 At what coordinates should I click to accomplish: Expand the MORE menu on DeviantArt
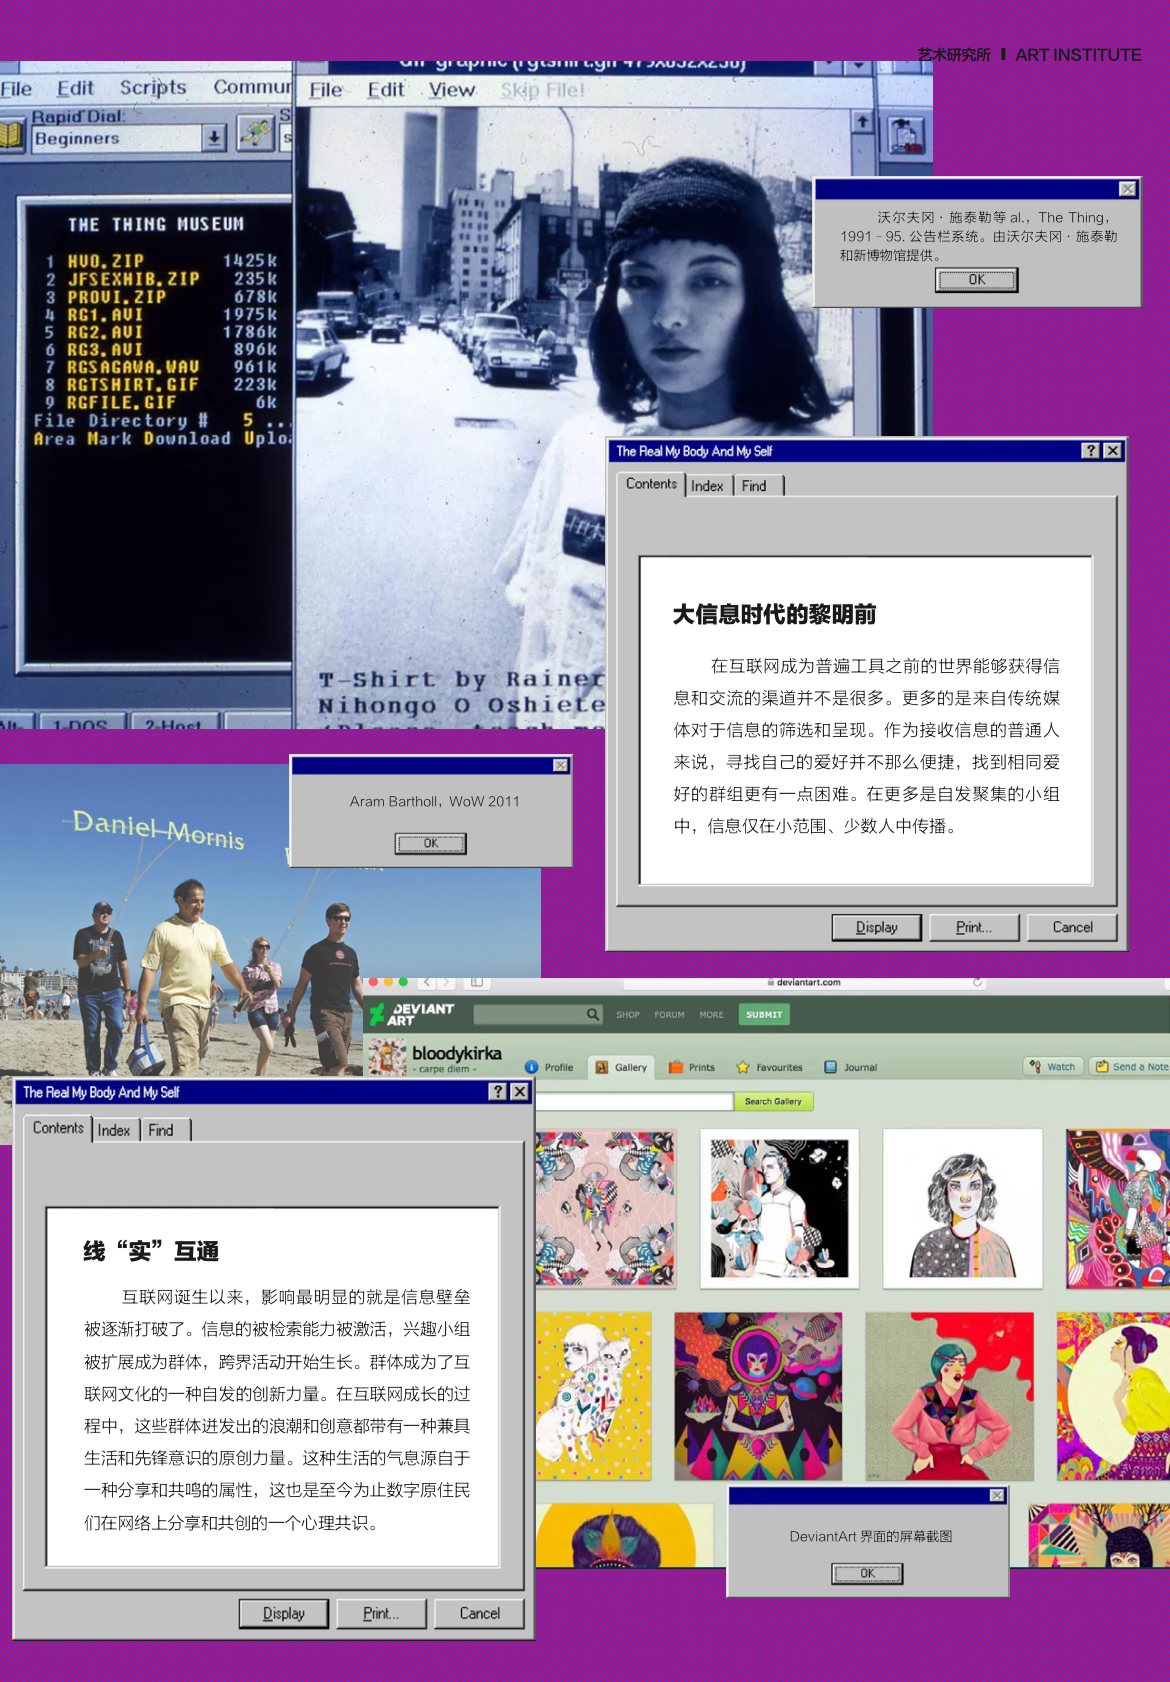click(x=711, y=1014)
